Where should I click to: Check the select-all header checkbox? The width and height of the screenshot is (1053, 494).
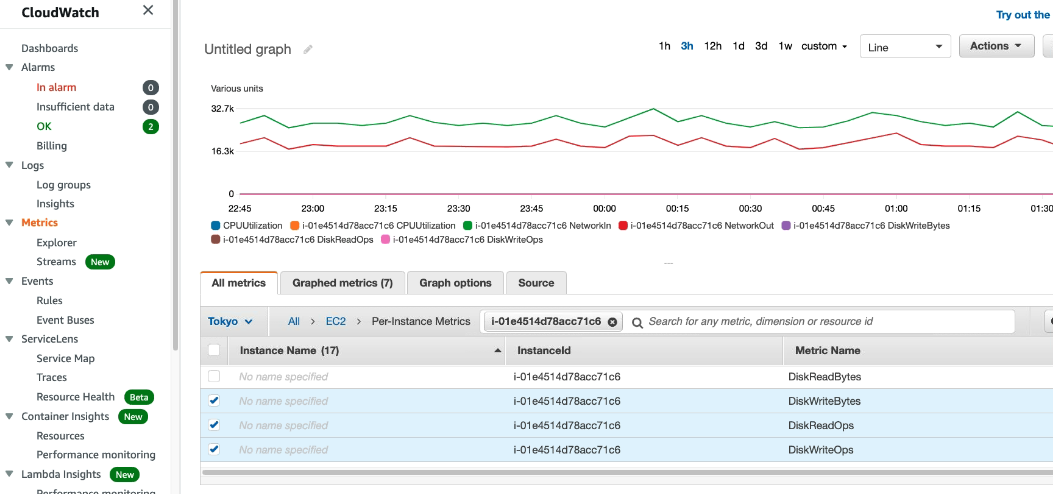coord(214,350)
